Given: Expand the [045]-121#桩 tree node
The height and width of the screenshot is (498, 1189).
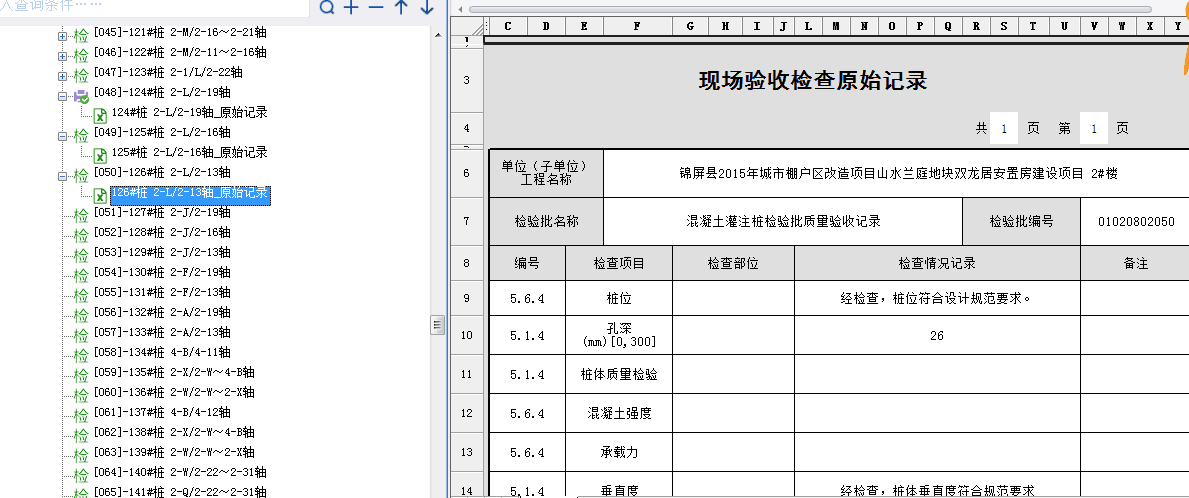Looking at the screenshot, I should pos(62,36).
